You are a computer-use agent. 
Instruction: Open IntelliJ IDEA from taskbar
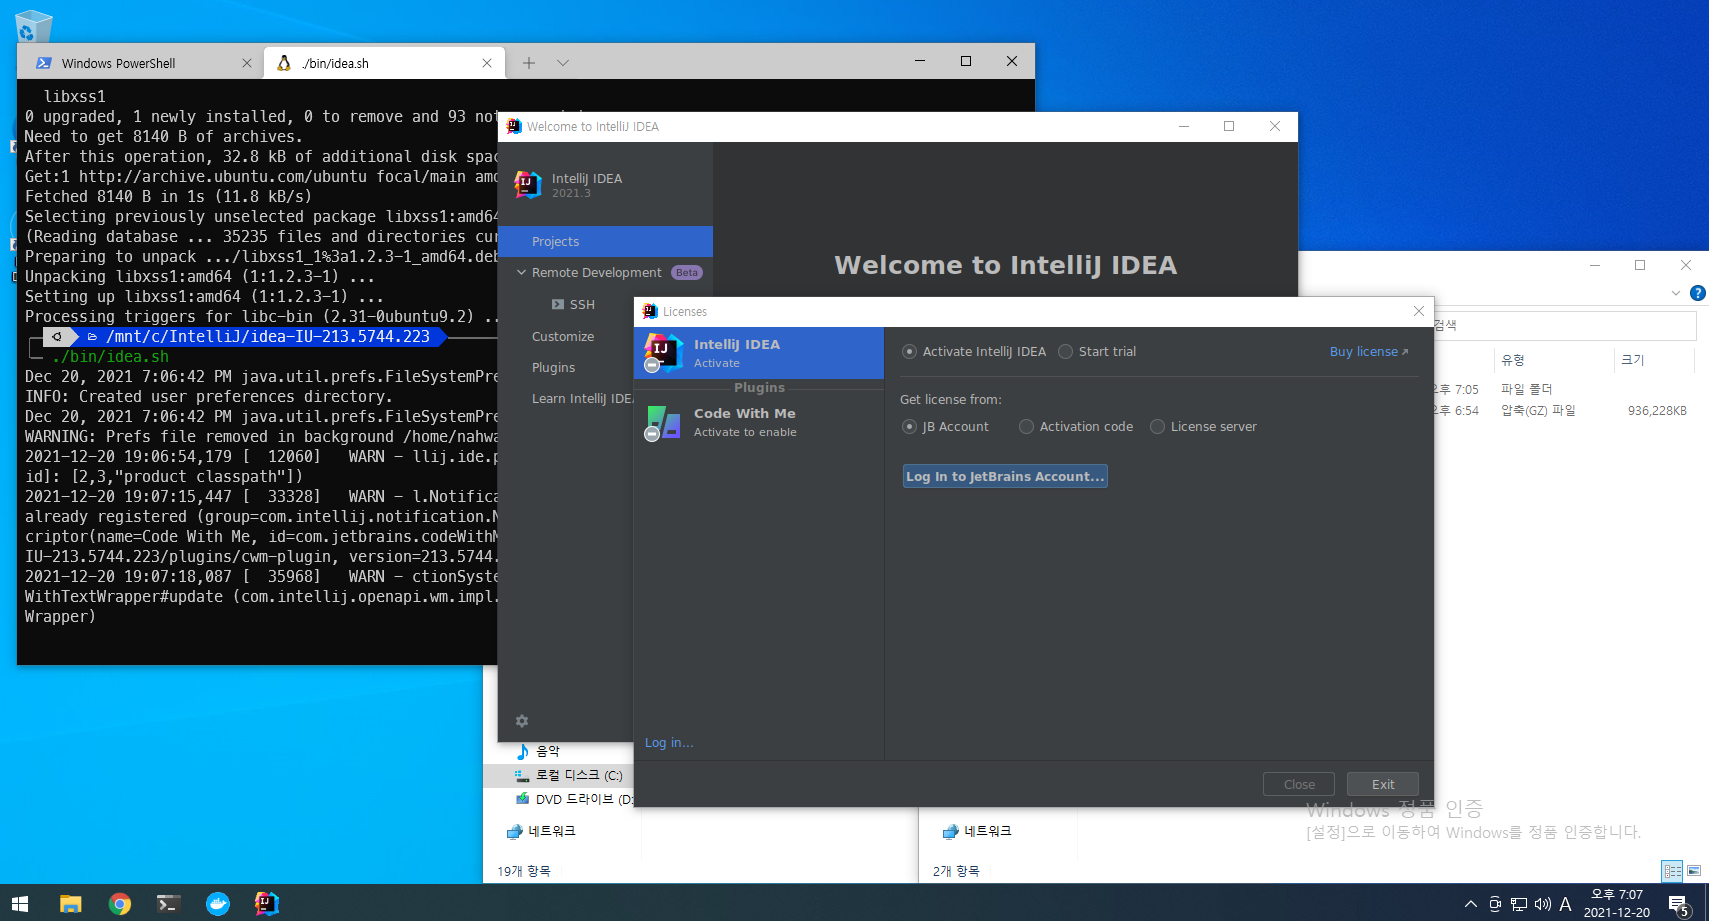click(266, 903)
